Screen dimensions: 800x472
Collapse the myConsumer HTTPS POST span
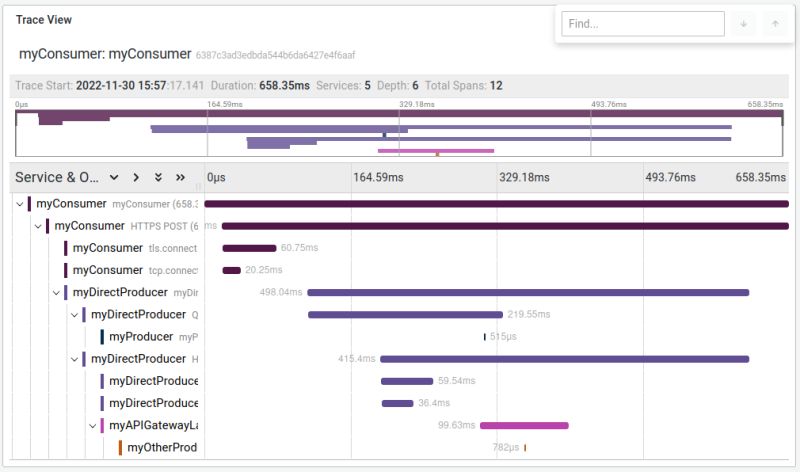[x=38, y=226]
